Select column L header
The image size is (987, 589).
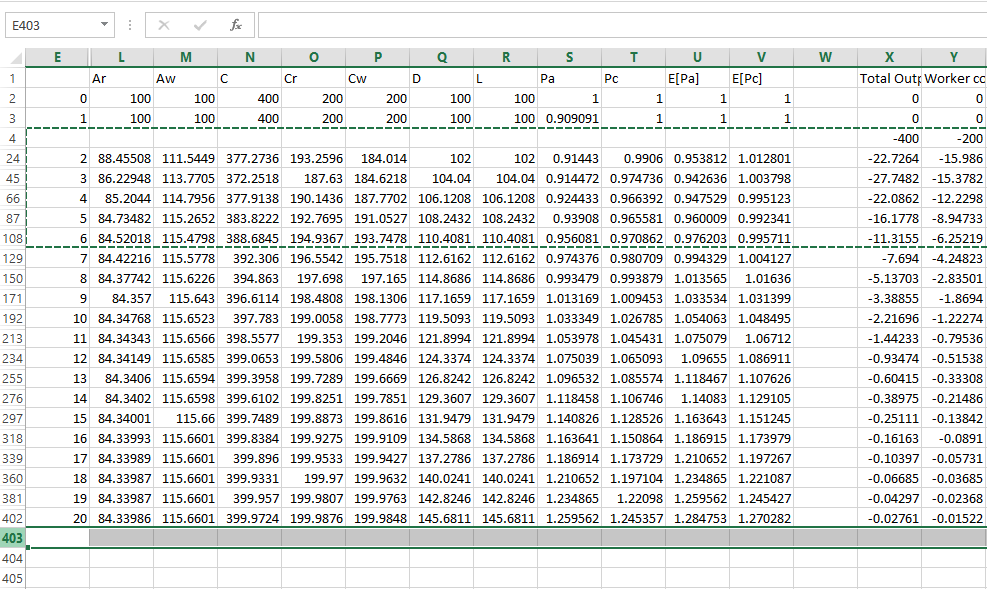(x=121, y=57)
